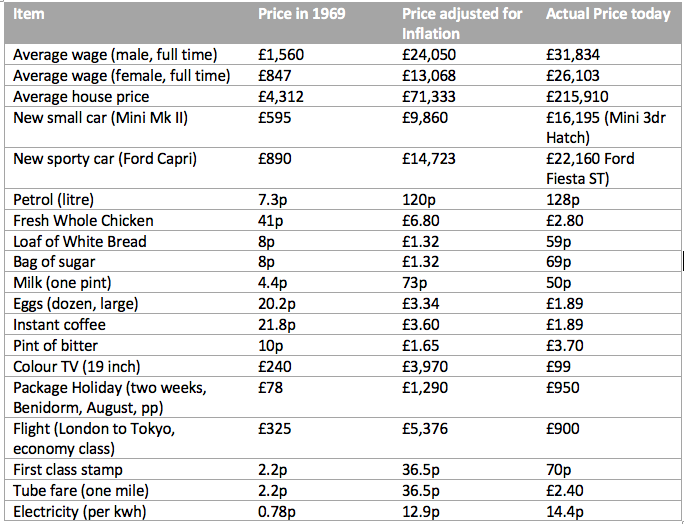Select the £3,970 Colour TV adjusted price
Viewport: 684px width, 524px height.
pos(425,366)
